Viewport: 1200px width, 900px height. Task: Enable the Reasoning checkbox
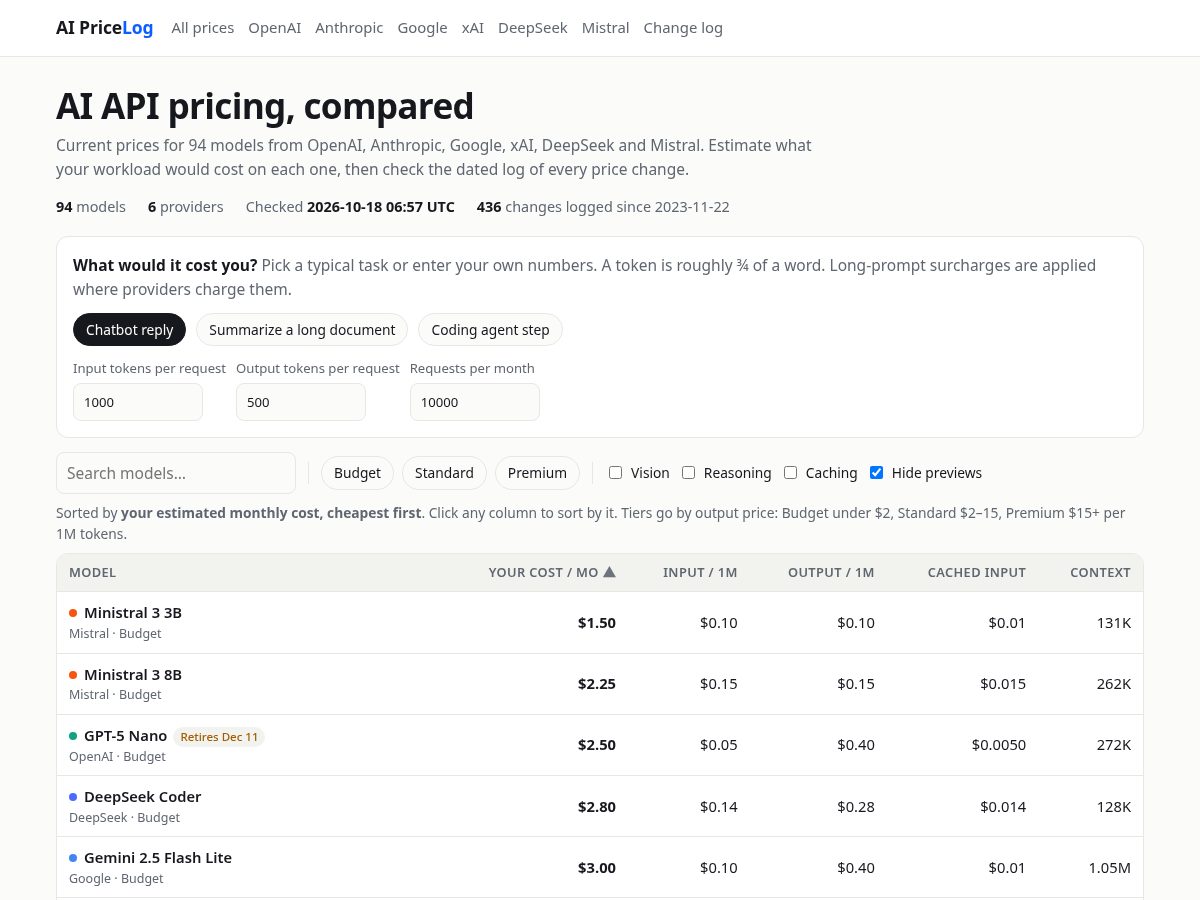pyautogui.click(x=689, y=473)
